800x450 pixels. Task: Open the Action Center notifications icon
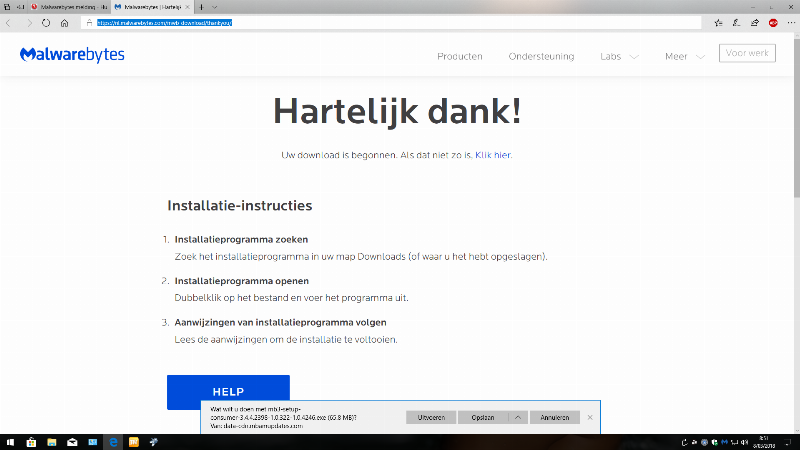(787, 442)
